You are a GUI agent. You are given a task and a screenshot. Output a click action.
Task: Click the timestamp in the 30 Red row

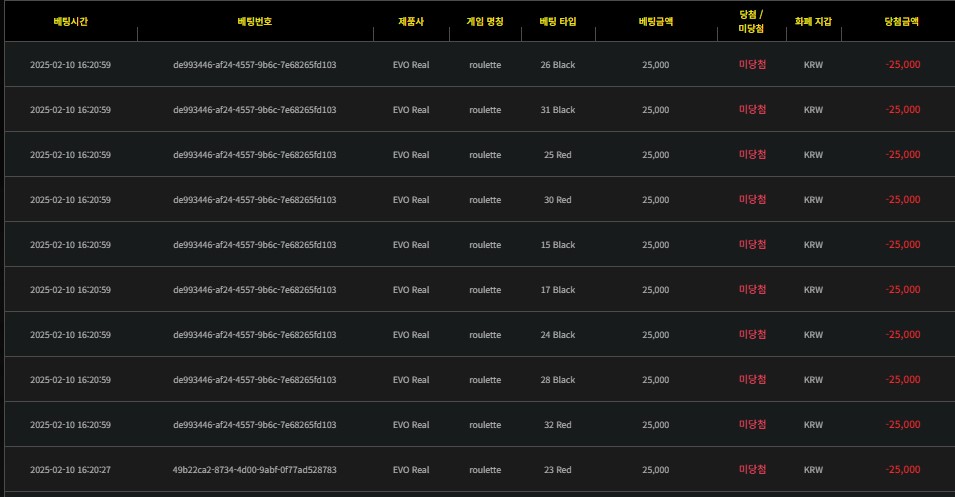(71, 200)
